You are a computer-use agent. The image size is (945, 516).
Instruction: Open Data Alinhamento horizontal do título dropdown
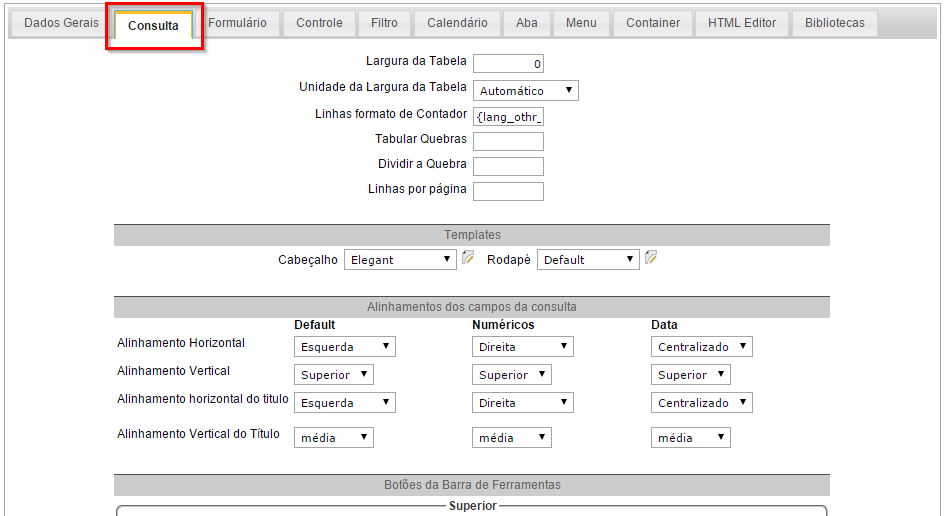[x=702, y=403]
